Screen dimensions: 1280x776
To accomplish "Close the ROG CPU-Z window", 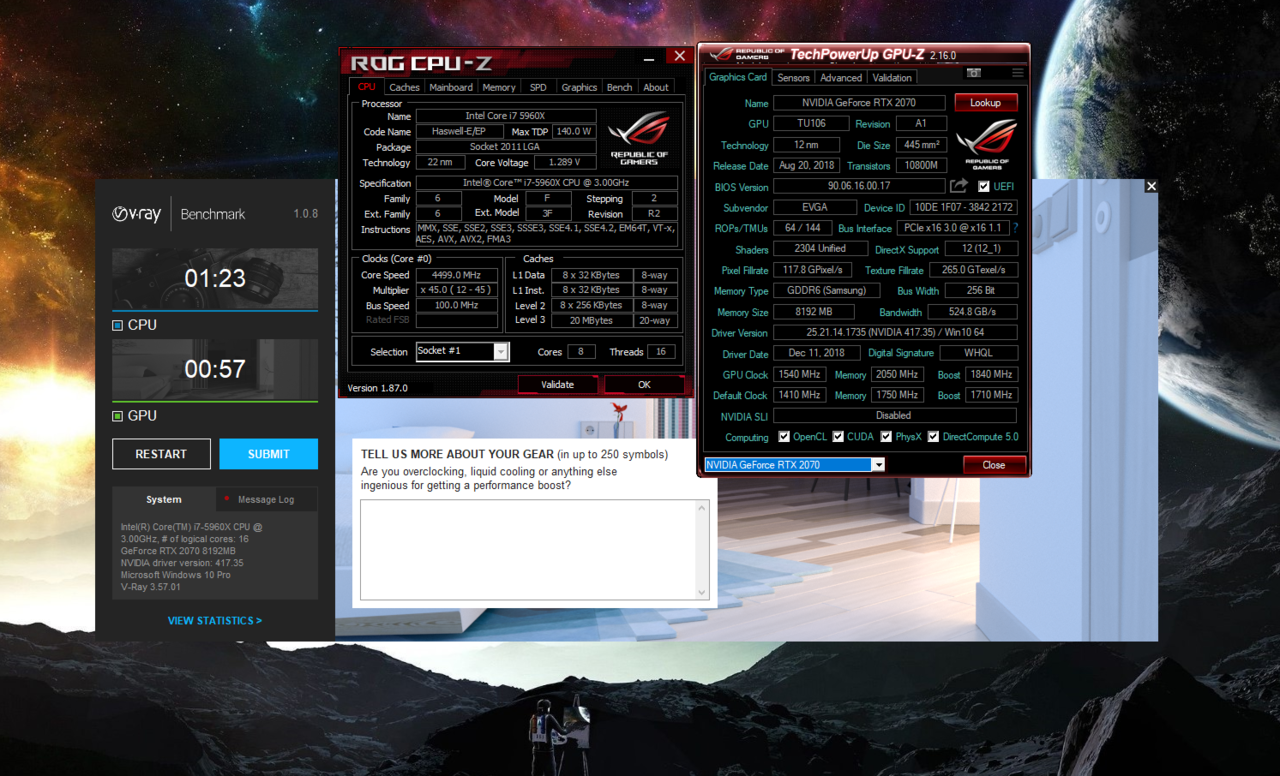I will (680, 57).
